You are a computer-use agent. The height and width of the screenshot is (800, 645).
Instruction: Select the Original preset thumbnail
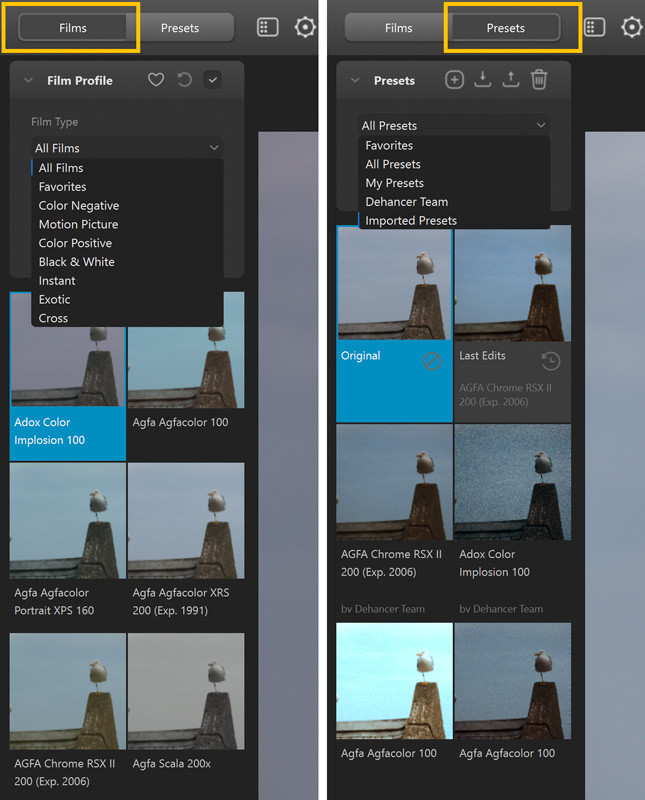(x=394, y=284)
